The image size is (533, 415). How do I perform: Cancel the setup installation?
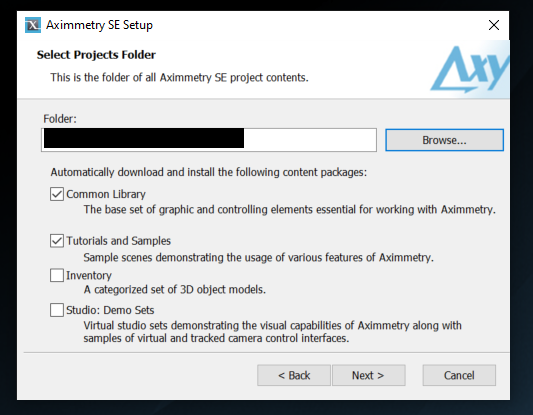click(x=459, y=375)
